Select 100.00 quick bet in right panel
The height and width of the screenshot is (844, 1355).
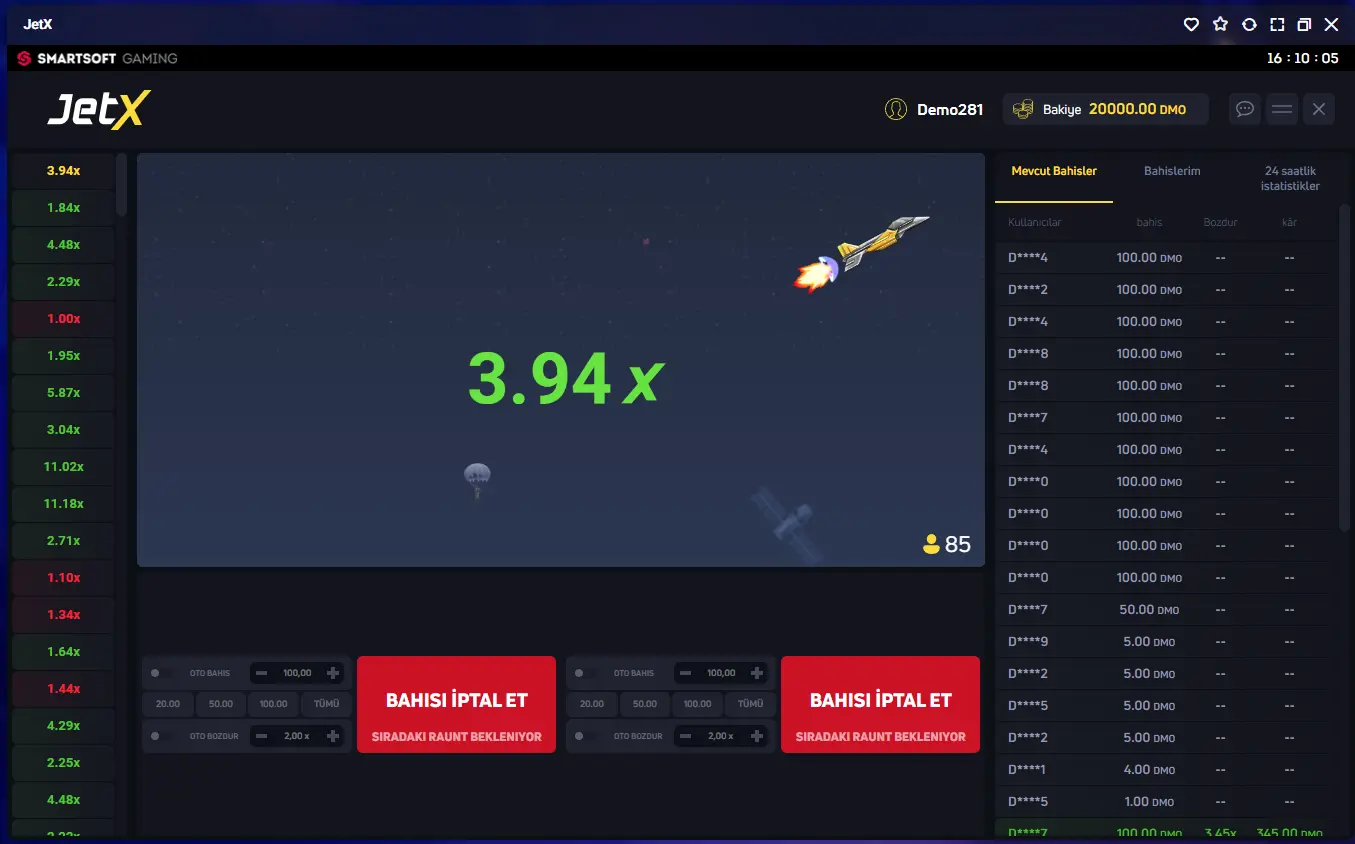click(698, 704)
